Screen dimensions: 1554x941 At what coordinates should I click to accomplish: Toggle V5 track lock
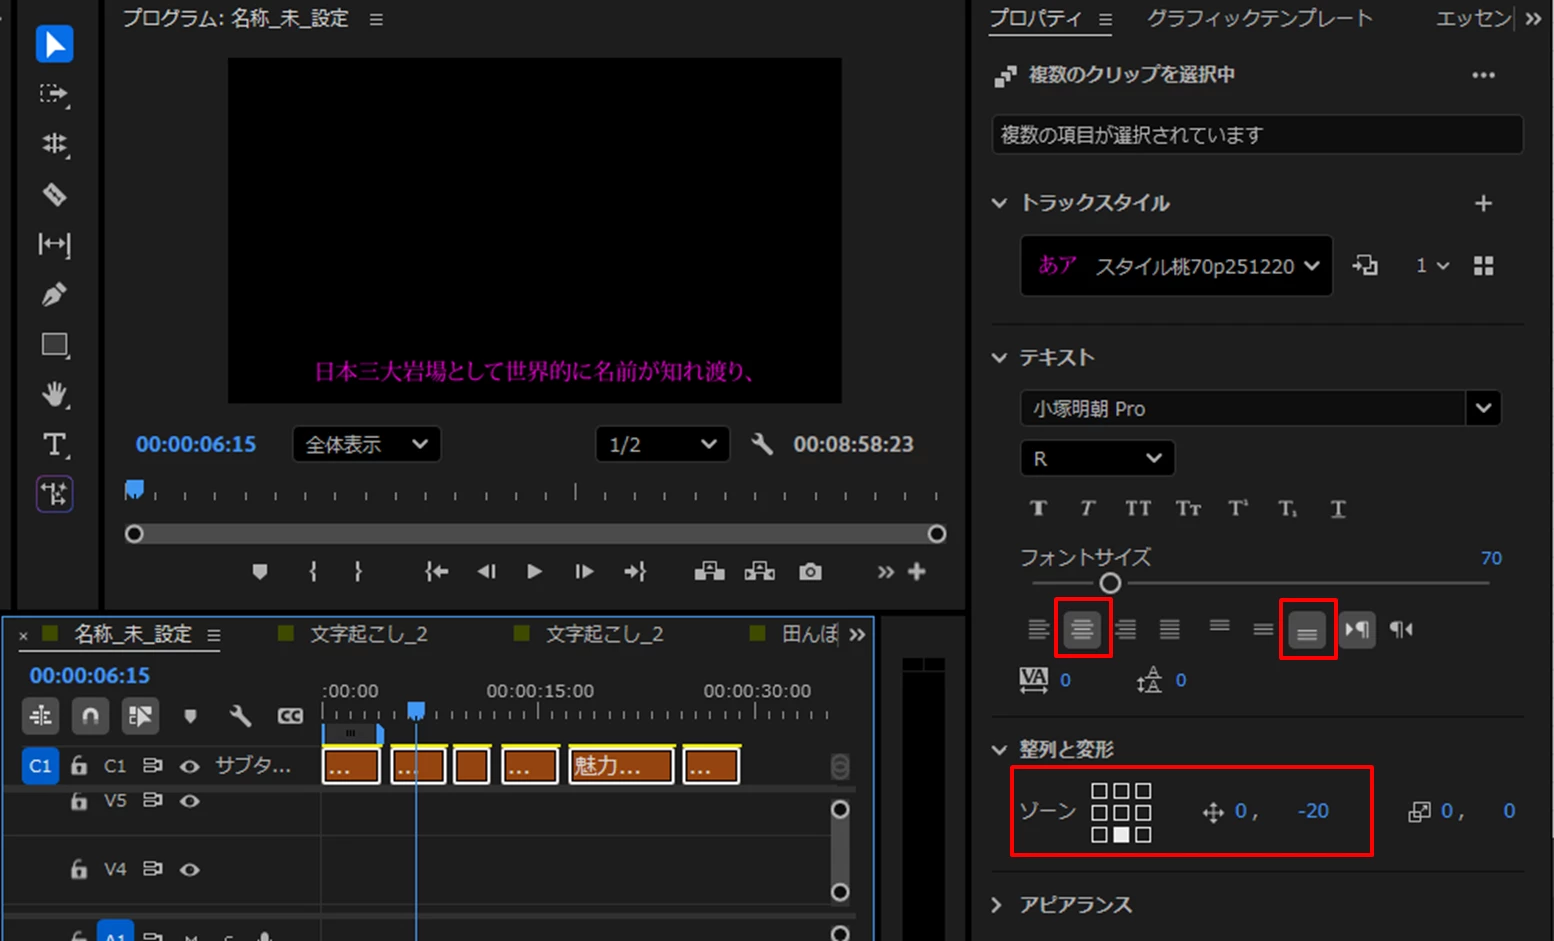[x=79, y=801]
